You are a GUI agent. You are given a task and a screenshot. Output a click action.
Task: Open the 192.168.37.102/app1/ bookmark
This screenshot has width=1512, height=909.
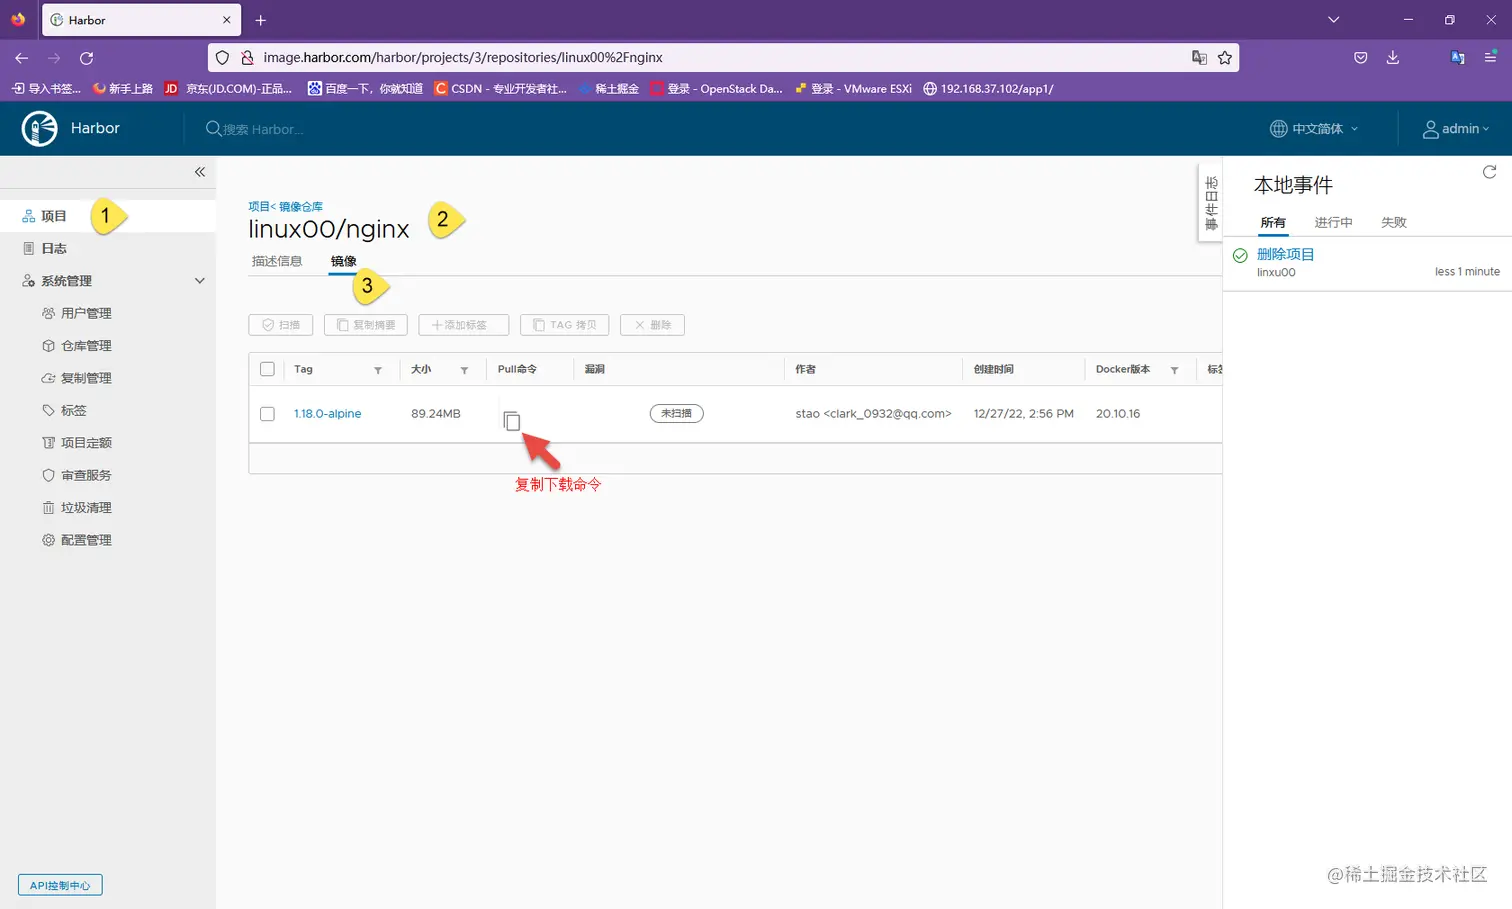[988, 89]
